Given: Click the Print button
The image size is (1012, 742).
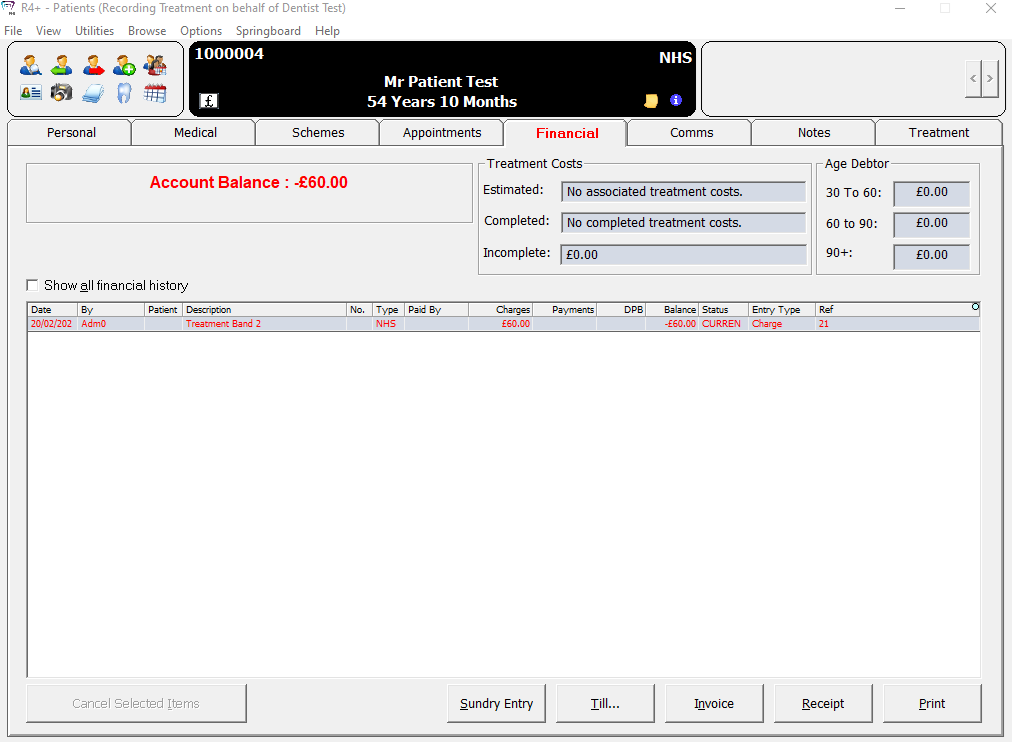Looking at the screenshot, I should click(932, 703).
